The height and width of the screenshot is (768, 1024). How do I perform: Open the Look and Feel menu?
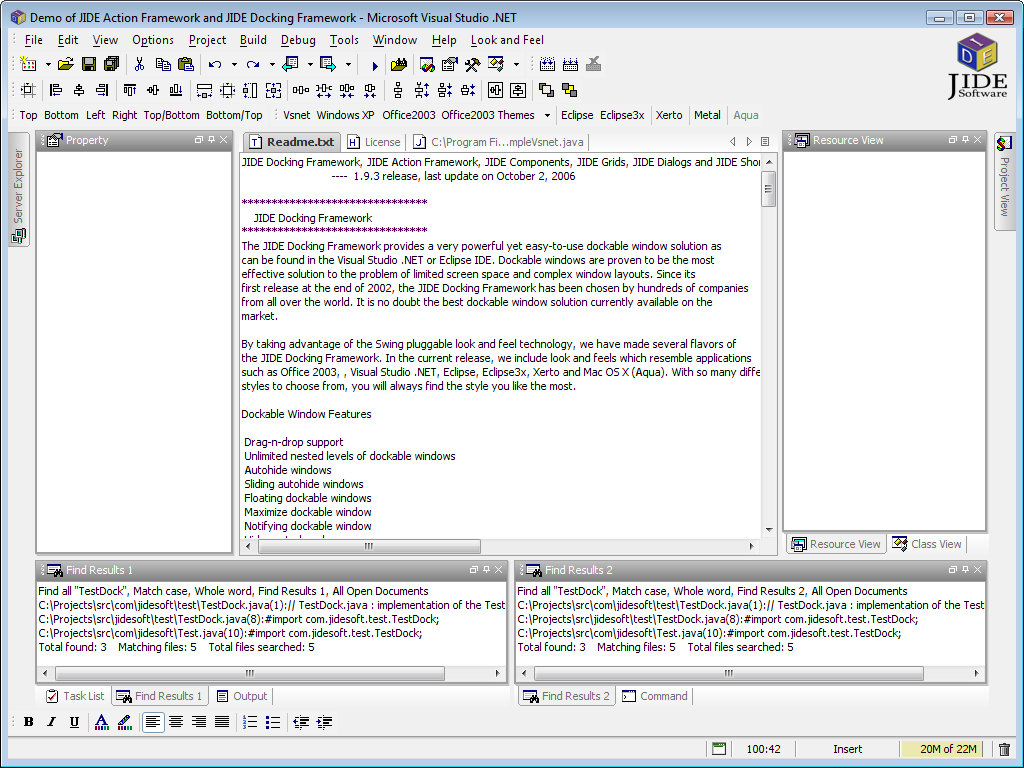pos(507,40)
